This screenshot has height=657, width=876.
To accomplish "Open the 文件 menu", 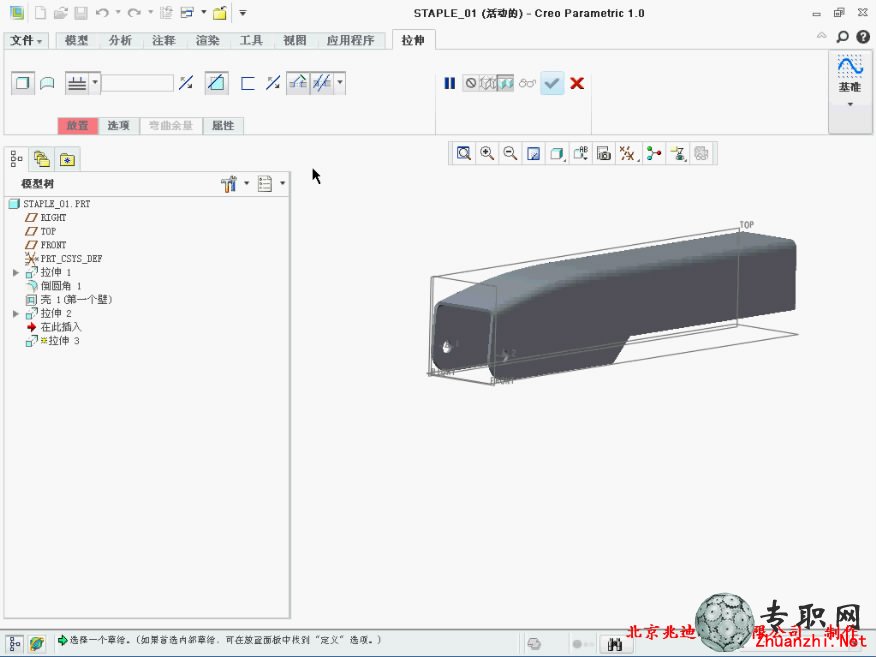I will [x=26, y=40].
